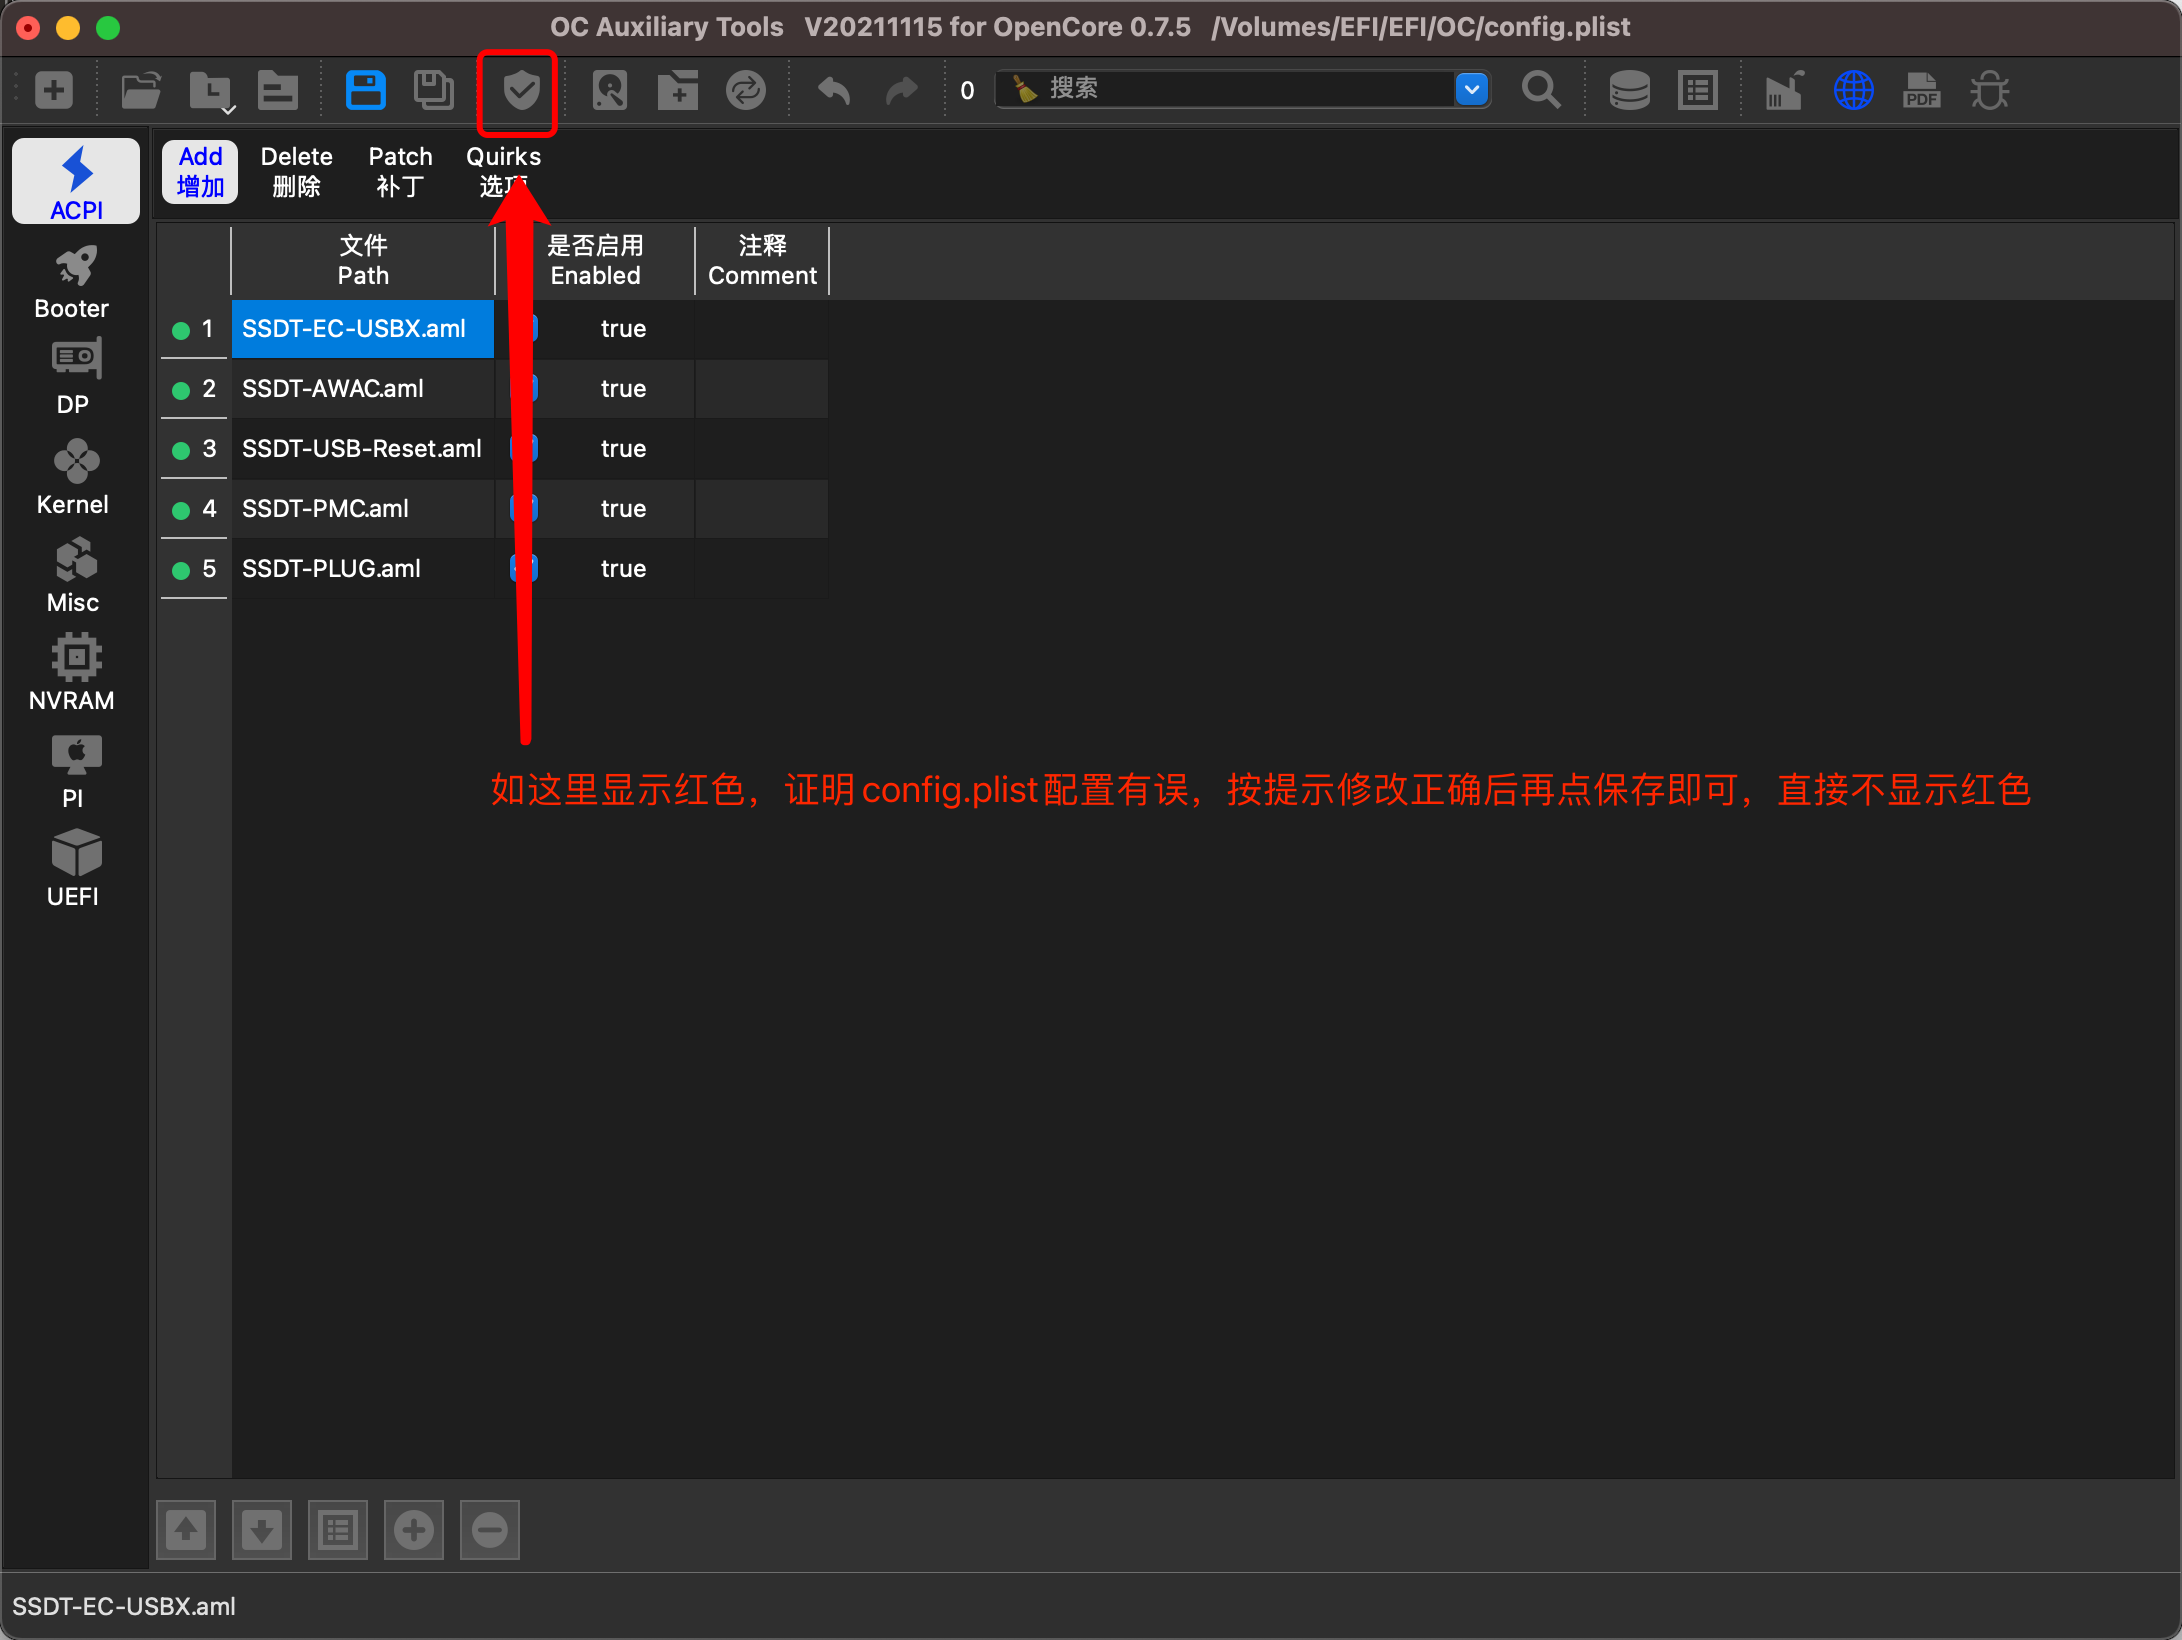Click the upgrade OpenCore factory icon
Image resolution: width=2182 pixels, height=1640 pixels.
(x=1785, y=90)
